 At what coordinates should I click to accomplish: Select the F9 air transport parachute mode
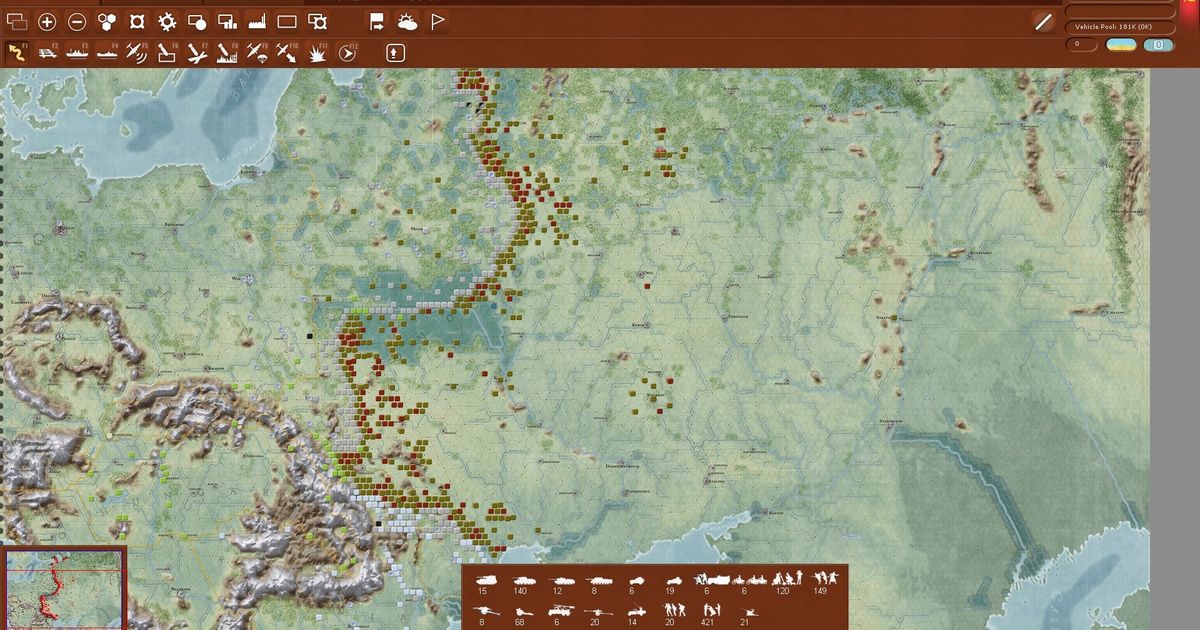[257, 51]
